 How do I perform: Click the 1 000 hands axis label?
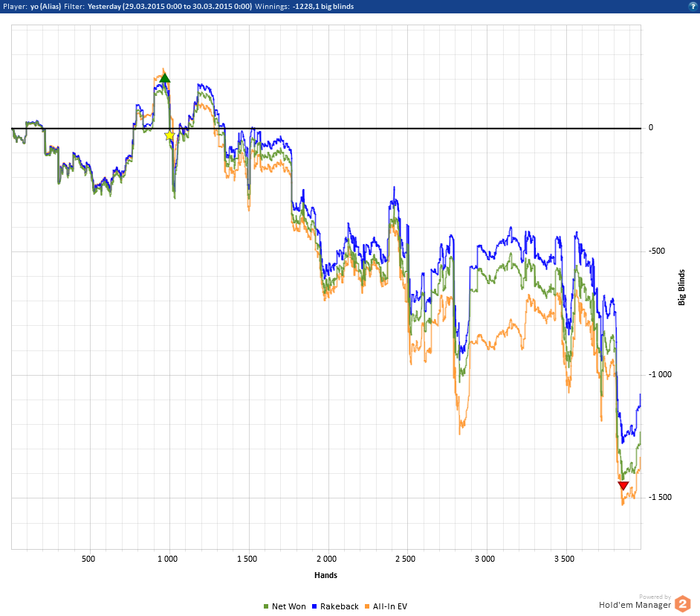(167, 559)
